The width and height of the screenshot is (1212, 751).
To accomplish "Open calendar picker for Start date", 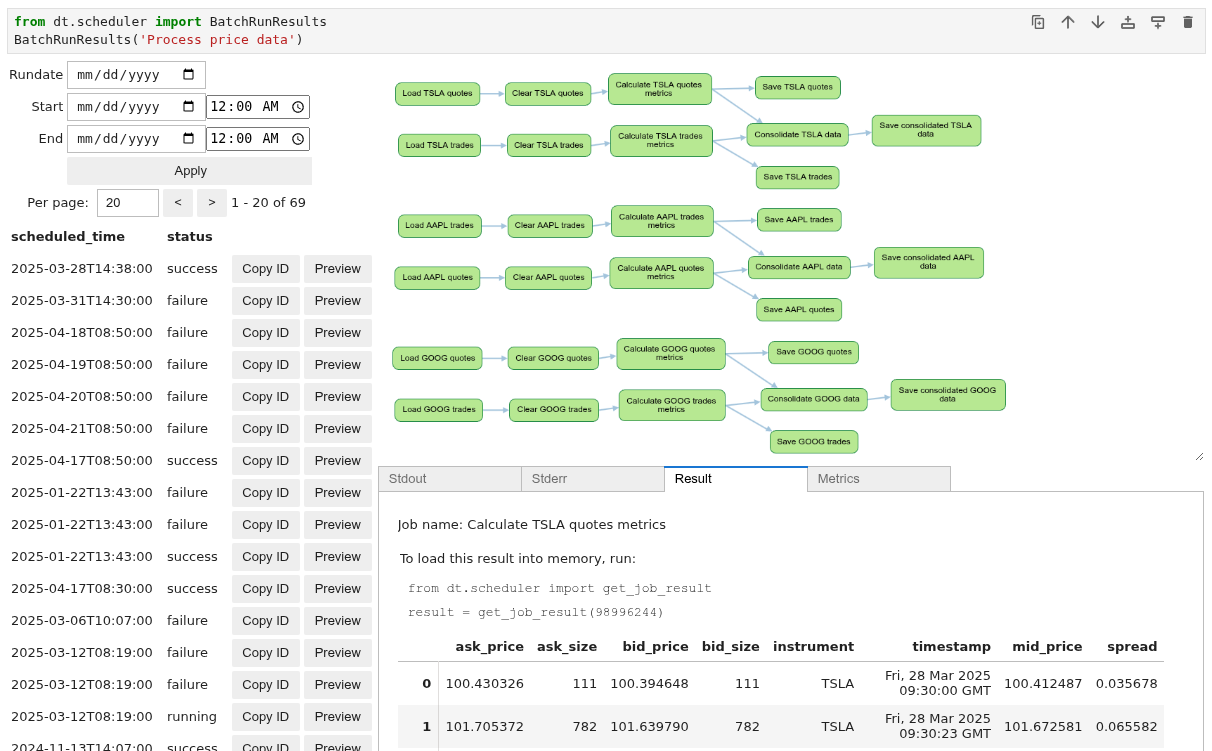I will pos(189,107).
